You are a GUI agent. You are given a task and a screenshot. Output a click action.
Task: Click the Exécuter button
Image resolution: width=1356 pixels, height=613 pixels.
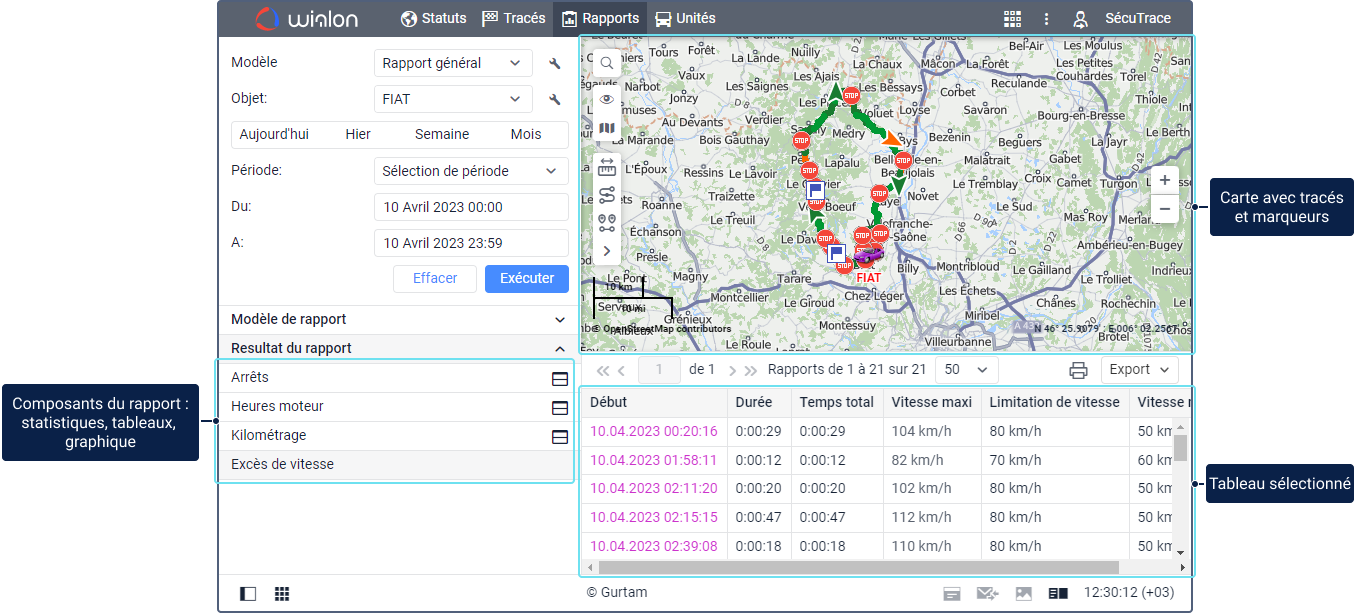pyautogui.click(x=526, y=278)
